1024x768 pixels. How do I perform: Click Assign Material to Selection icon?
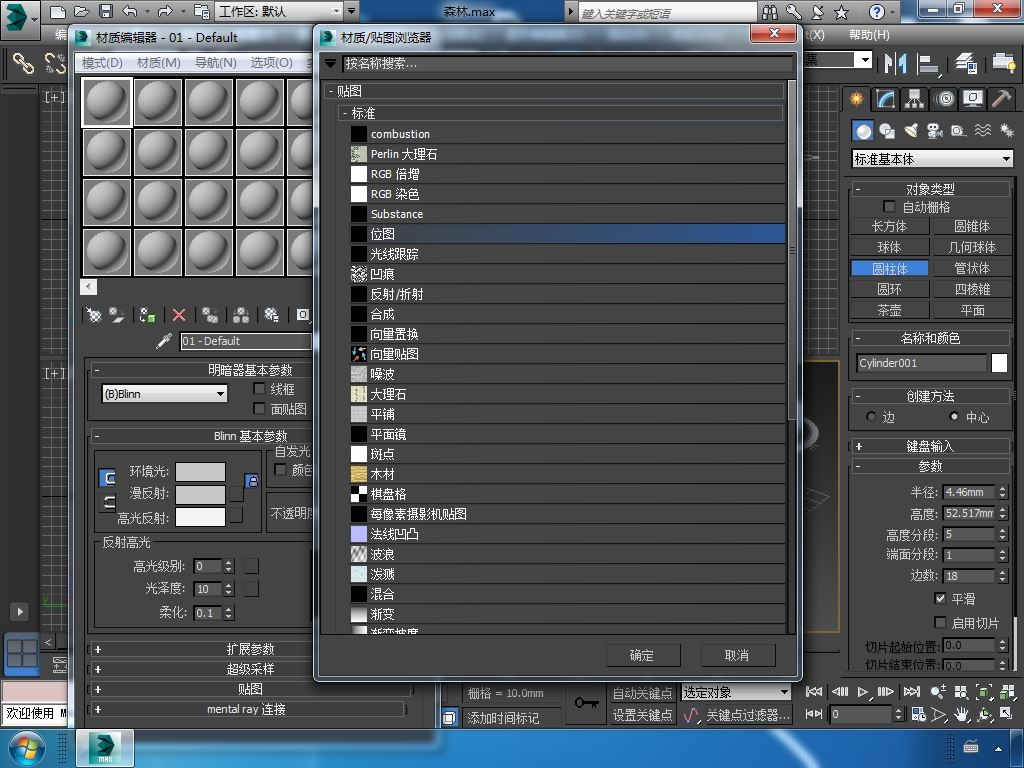click(x=148, y=315)
